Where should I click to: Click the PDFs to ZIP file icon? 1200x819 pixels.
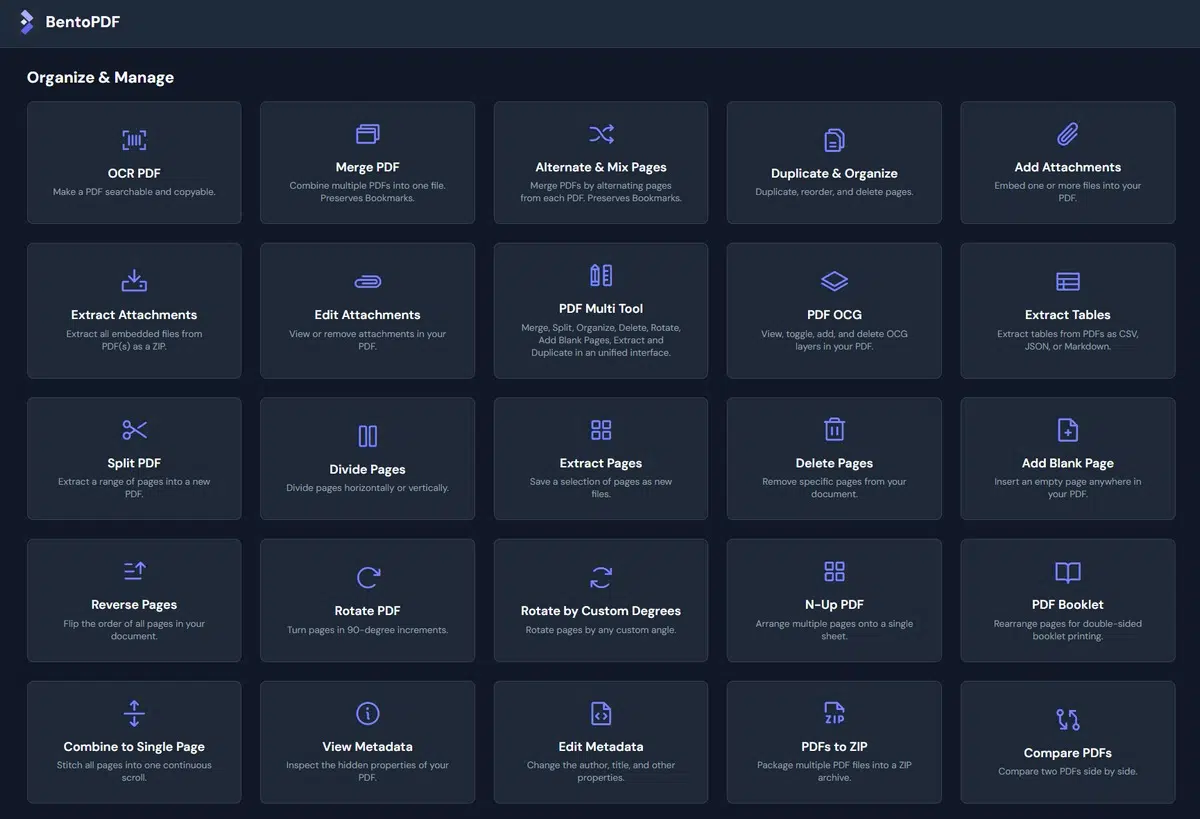[x=834, y=713]
